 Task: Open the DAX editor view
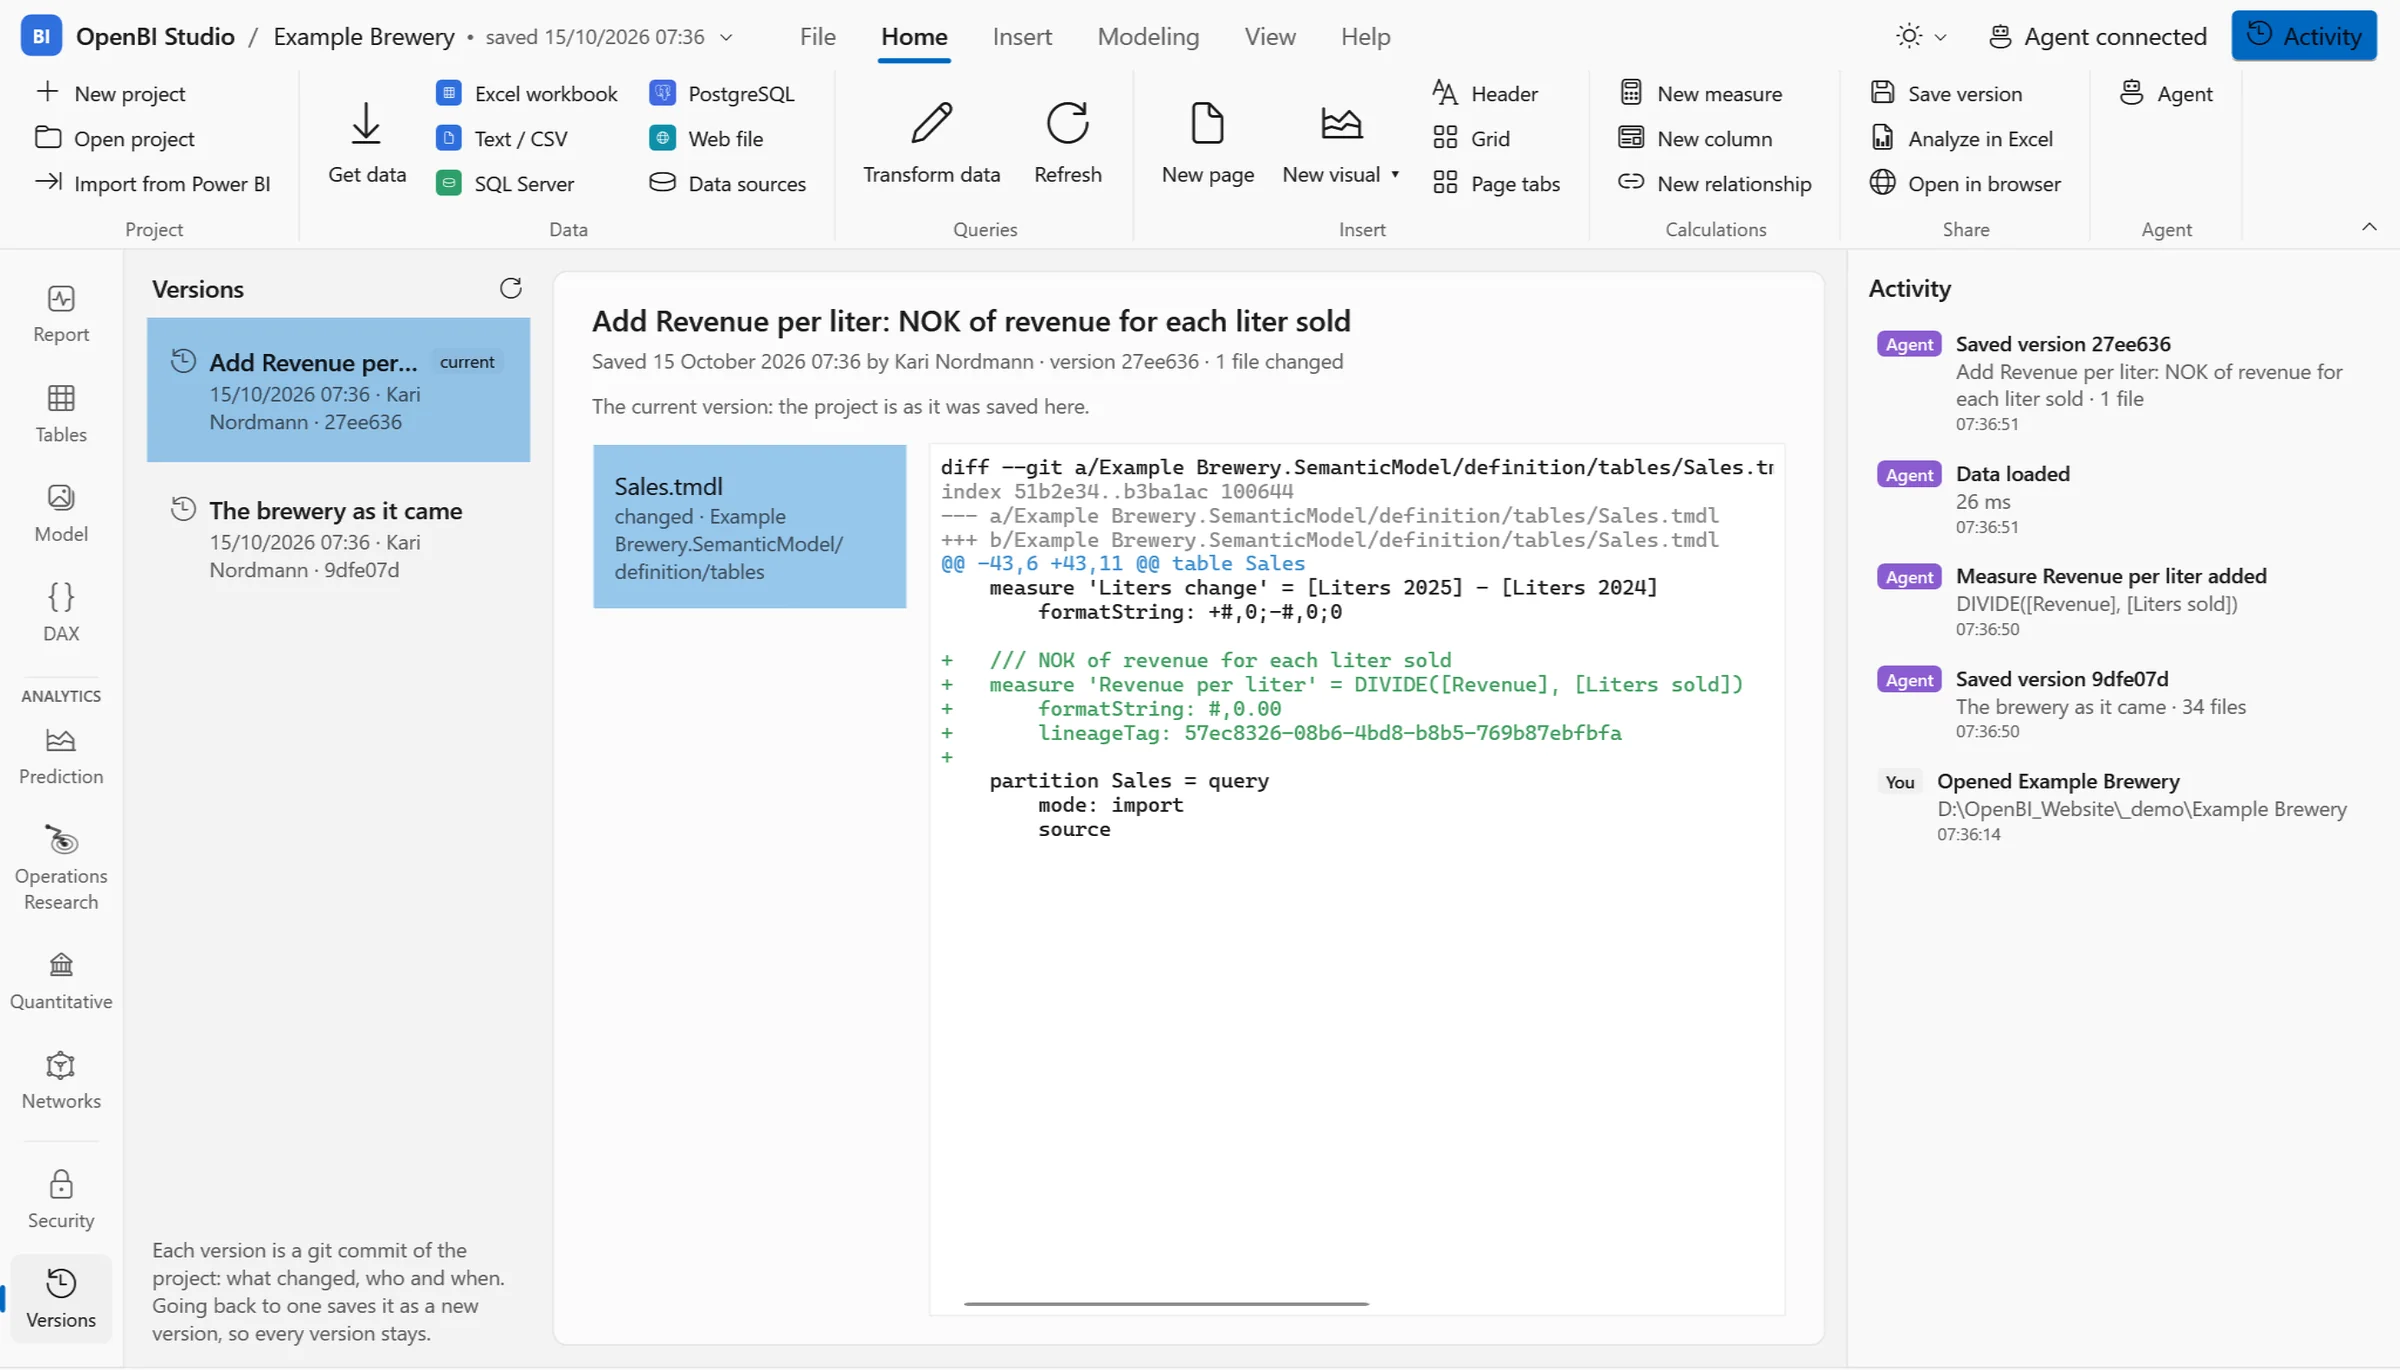[x=61, y=612]
